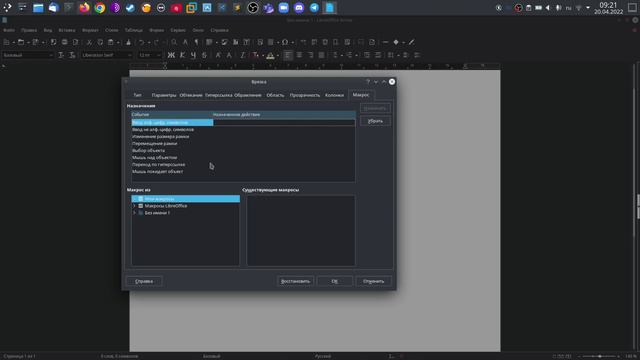
Task: Open the special character dropdown arrow
Action: (x=292, y=42)
